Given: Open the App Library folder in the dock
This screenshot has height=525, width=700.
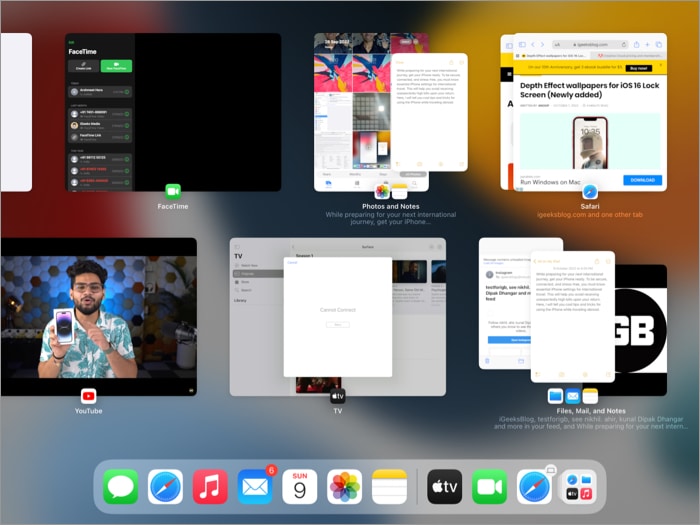Looking at the screenshot, I should (579, 487).
